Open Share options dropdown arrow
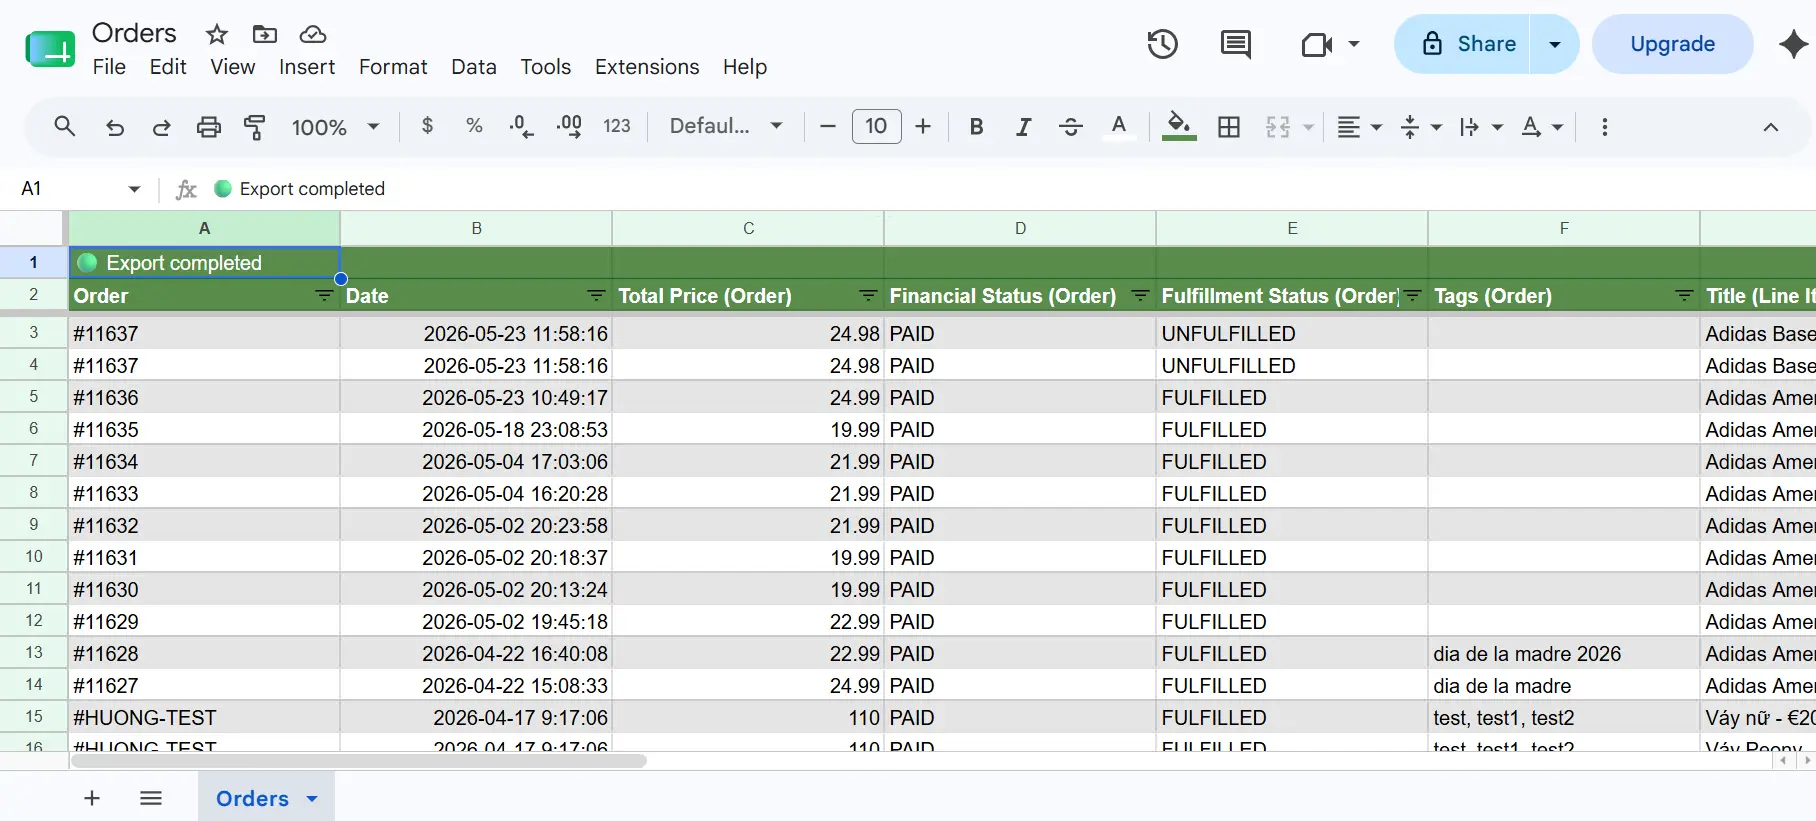The image size is (1816, 821). (x=1555, y=44)
